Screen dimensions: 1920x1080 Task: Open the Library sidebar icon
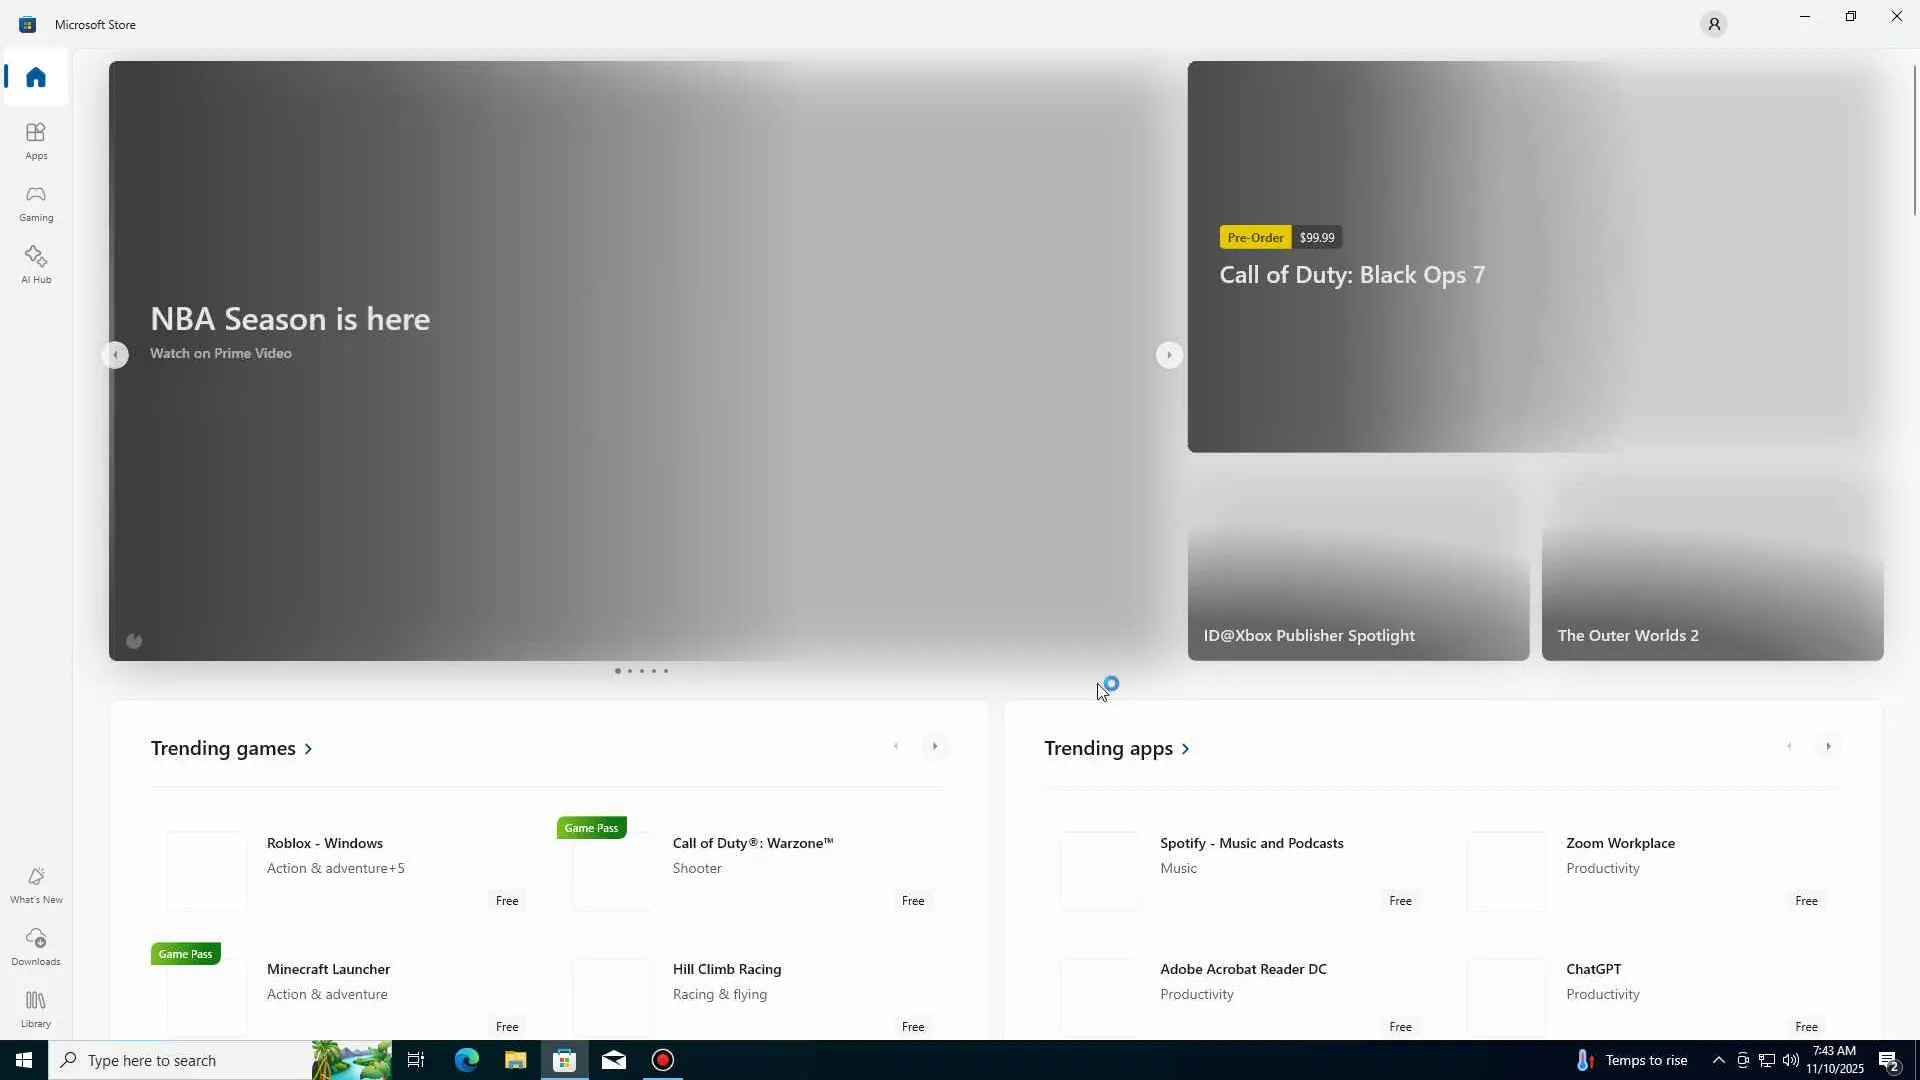pos(36,1008)
